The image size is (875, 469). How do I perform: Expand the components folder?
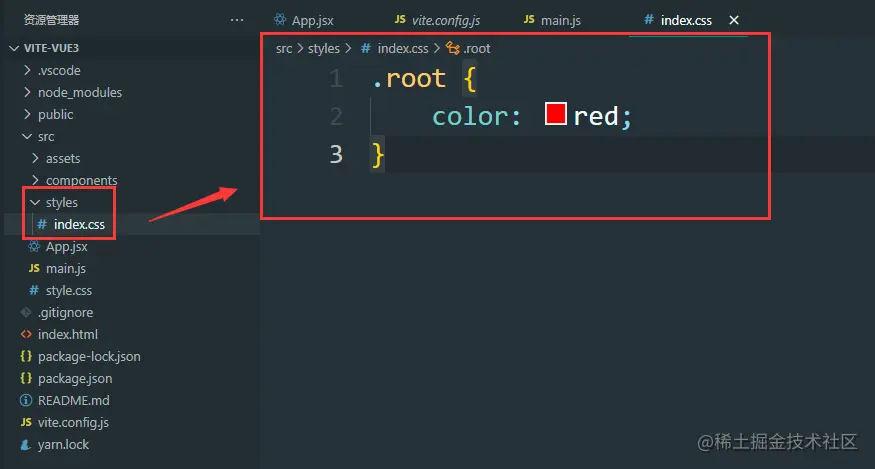tap(36, 180)
